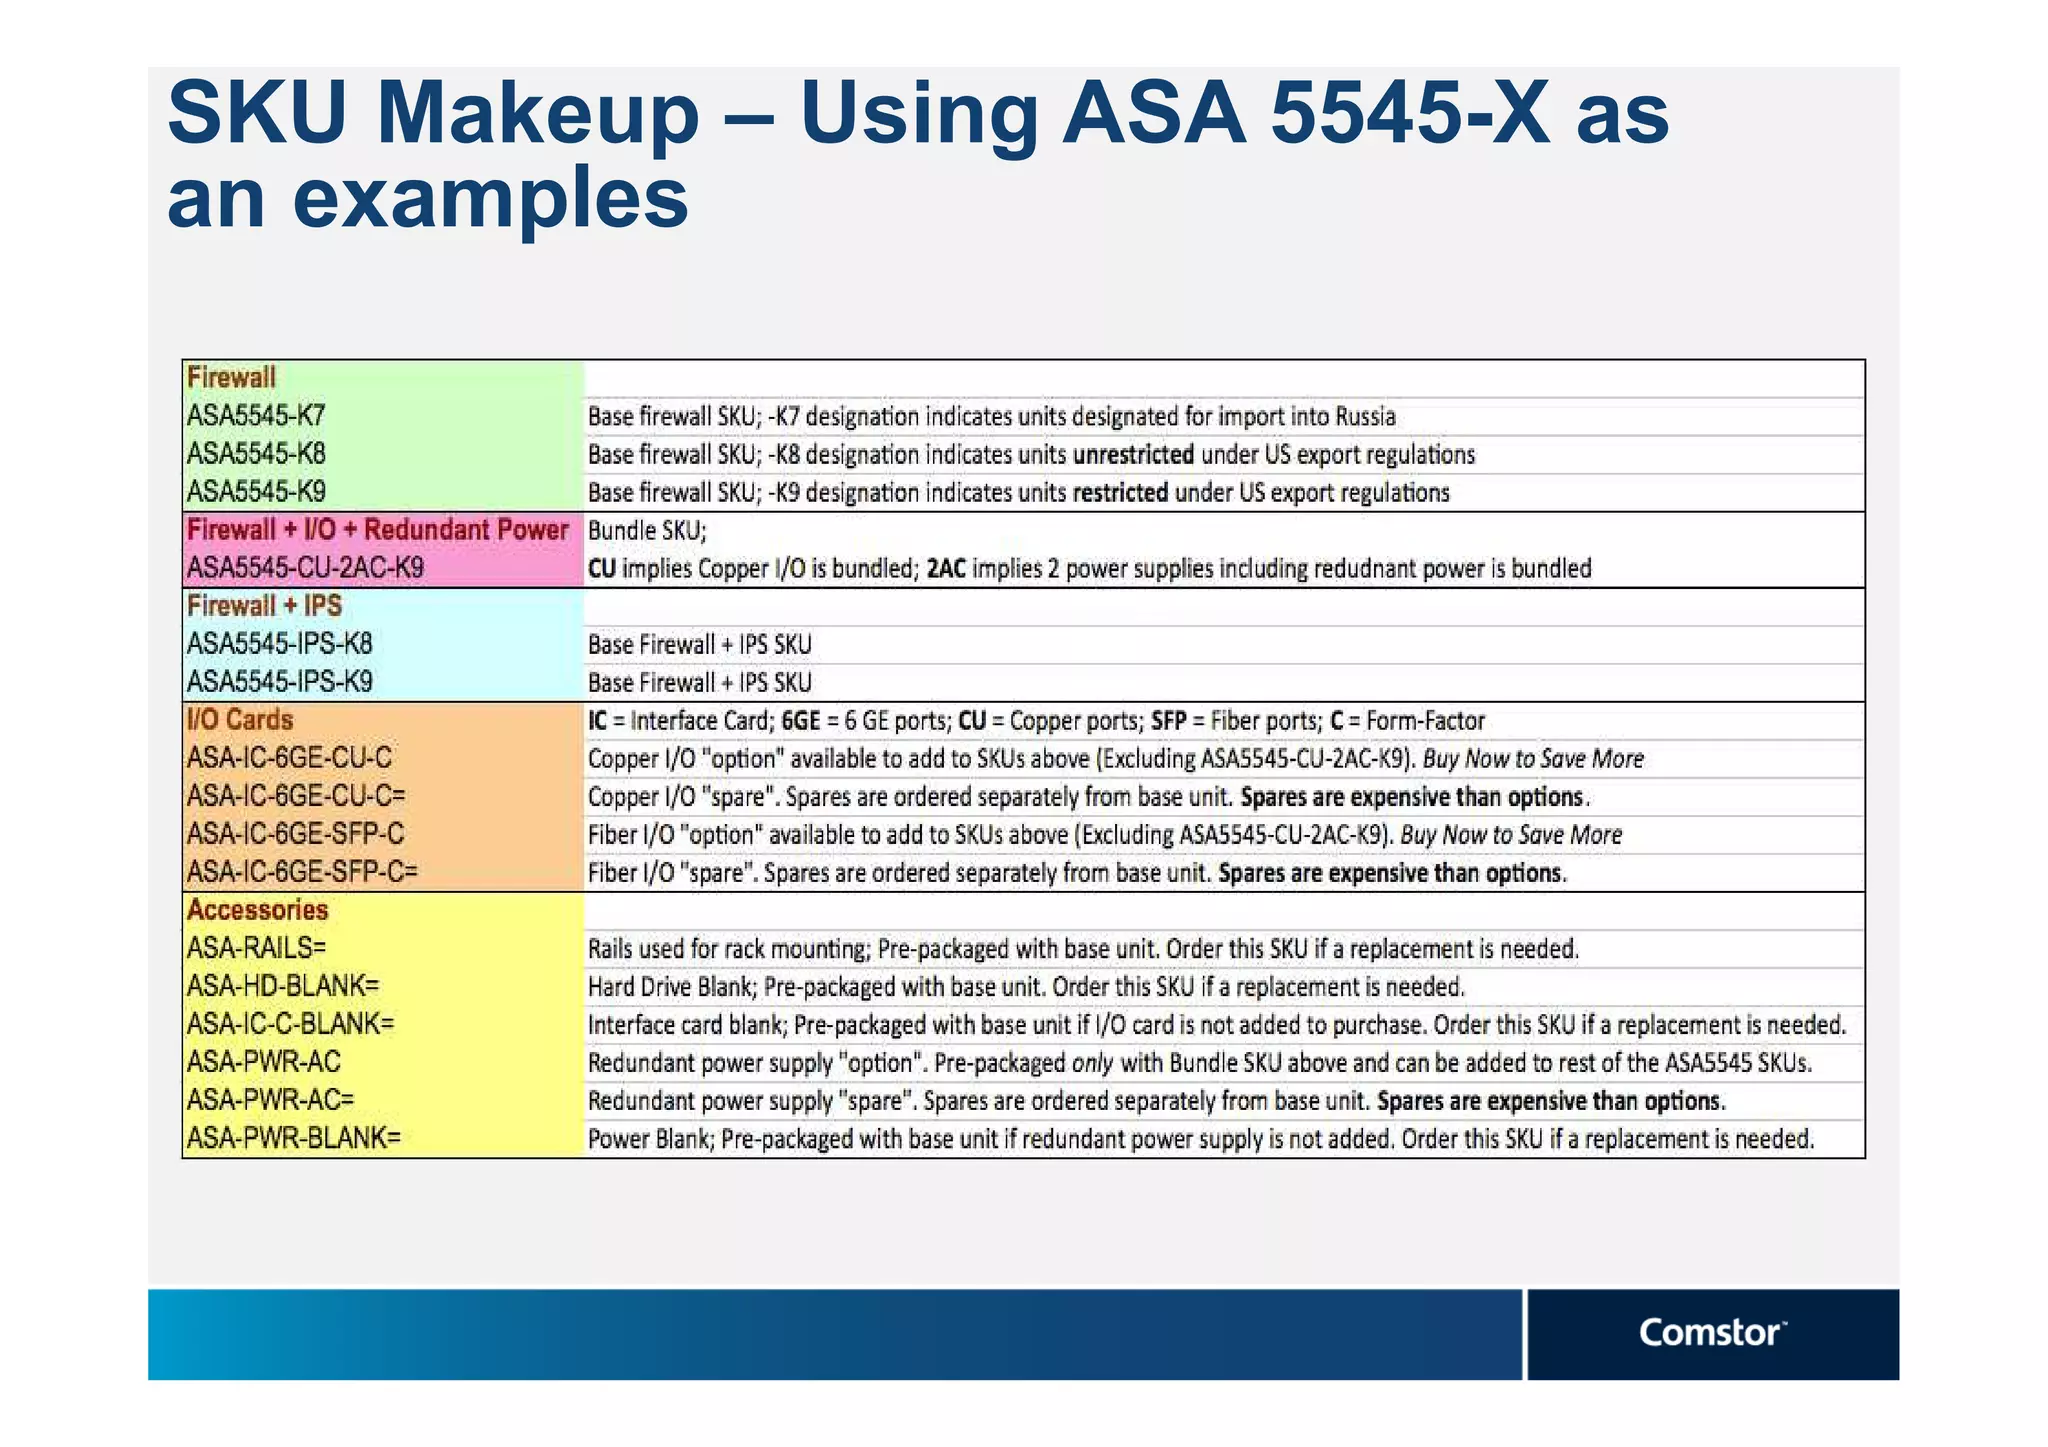Click the ASA-IC-6GE-CU-C SKU cell
The height and width of the screenshot is (1447, 2048).
point(290,758)
